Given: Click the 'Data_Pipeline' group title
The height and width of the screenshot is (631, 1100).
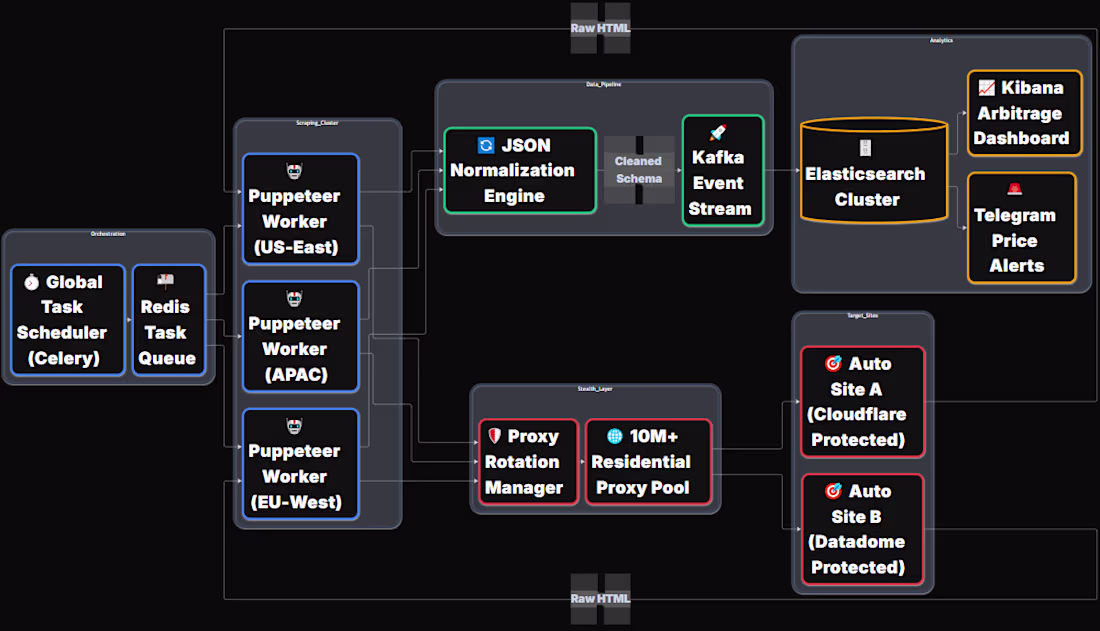Looking at the screenshot, I should [604, 84].
